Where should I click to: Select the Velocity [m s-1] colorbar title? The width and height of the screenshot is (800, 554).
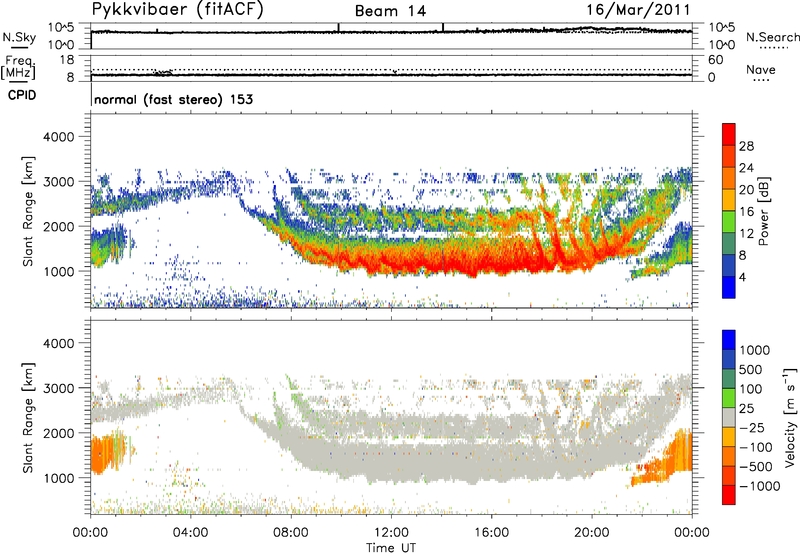click(790, 417)
